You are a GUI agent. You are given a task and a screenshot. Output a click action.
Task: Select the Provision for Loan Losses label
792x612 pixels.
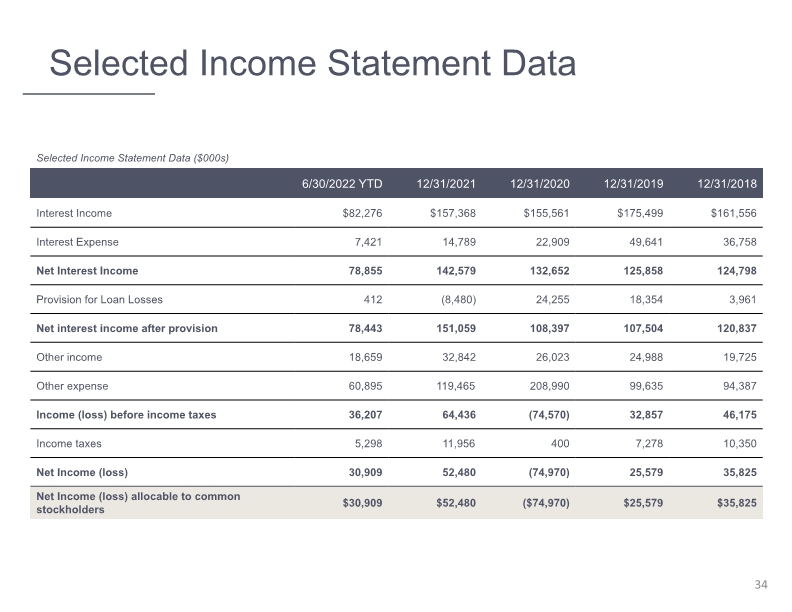(x=100, y=299)
